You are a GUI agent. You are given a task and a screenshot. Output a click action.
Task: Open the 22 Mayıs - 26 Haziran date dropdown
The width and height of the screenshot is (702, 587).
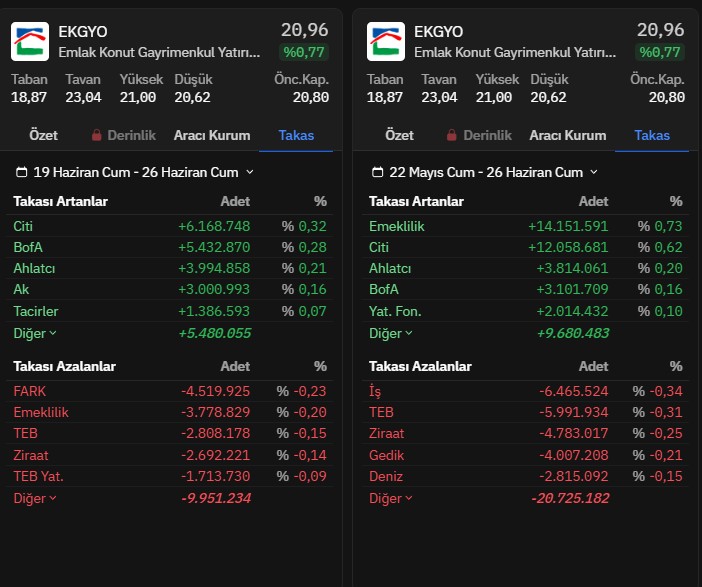pyautogui.click(x=485, y=172)
